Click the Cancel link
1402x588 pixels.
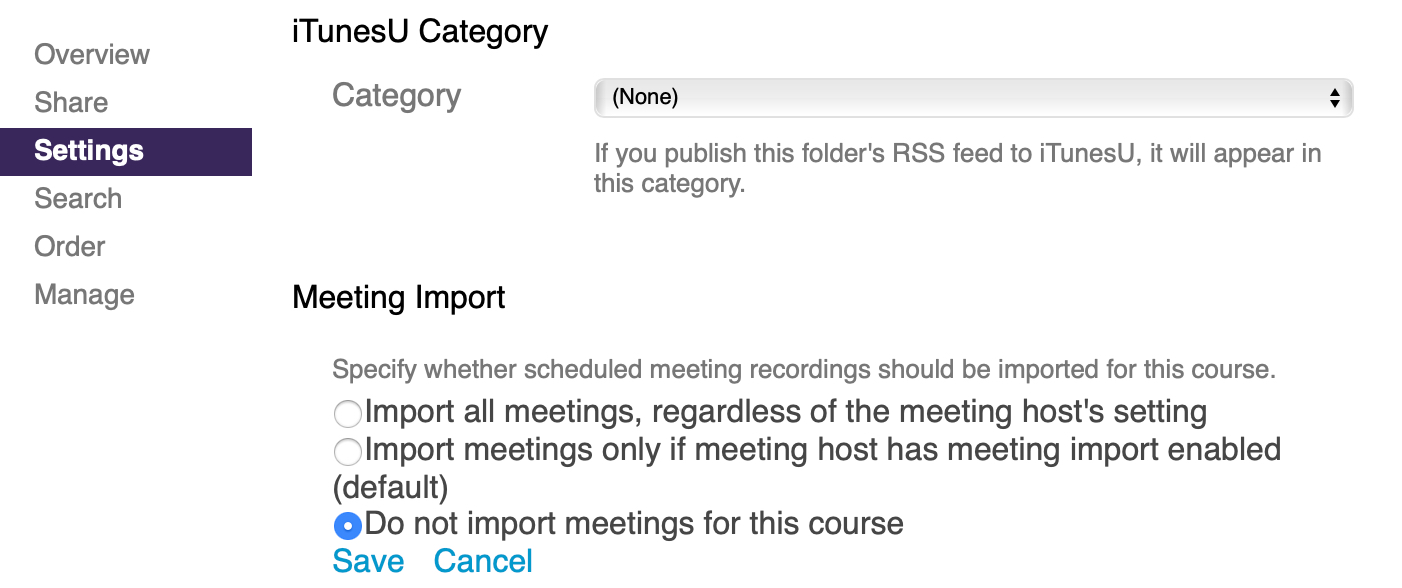483,561
